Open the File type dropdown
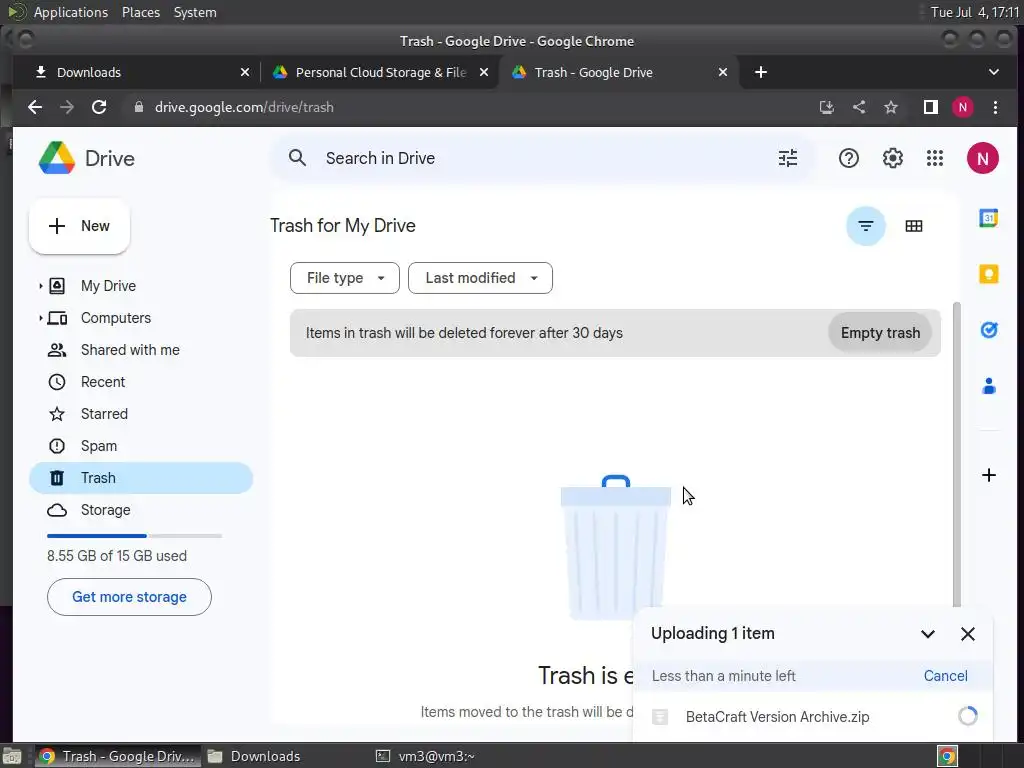Viewport: 1024px width, 768px height. [345, 278]
